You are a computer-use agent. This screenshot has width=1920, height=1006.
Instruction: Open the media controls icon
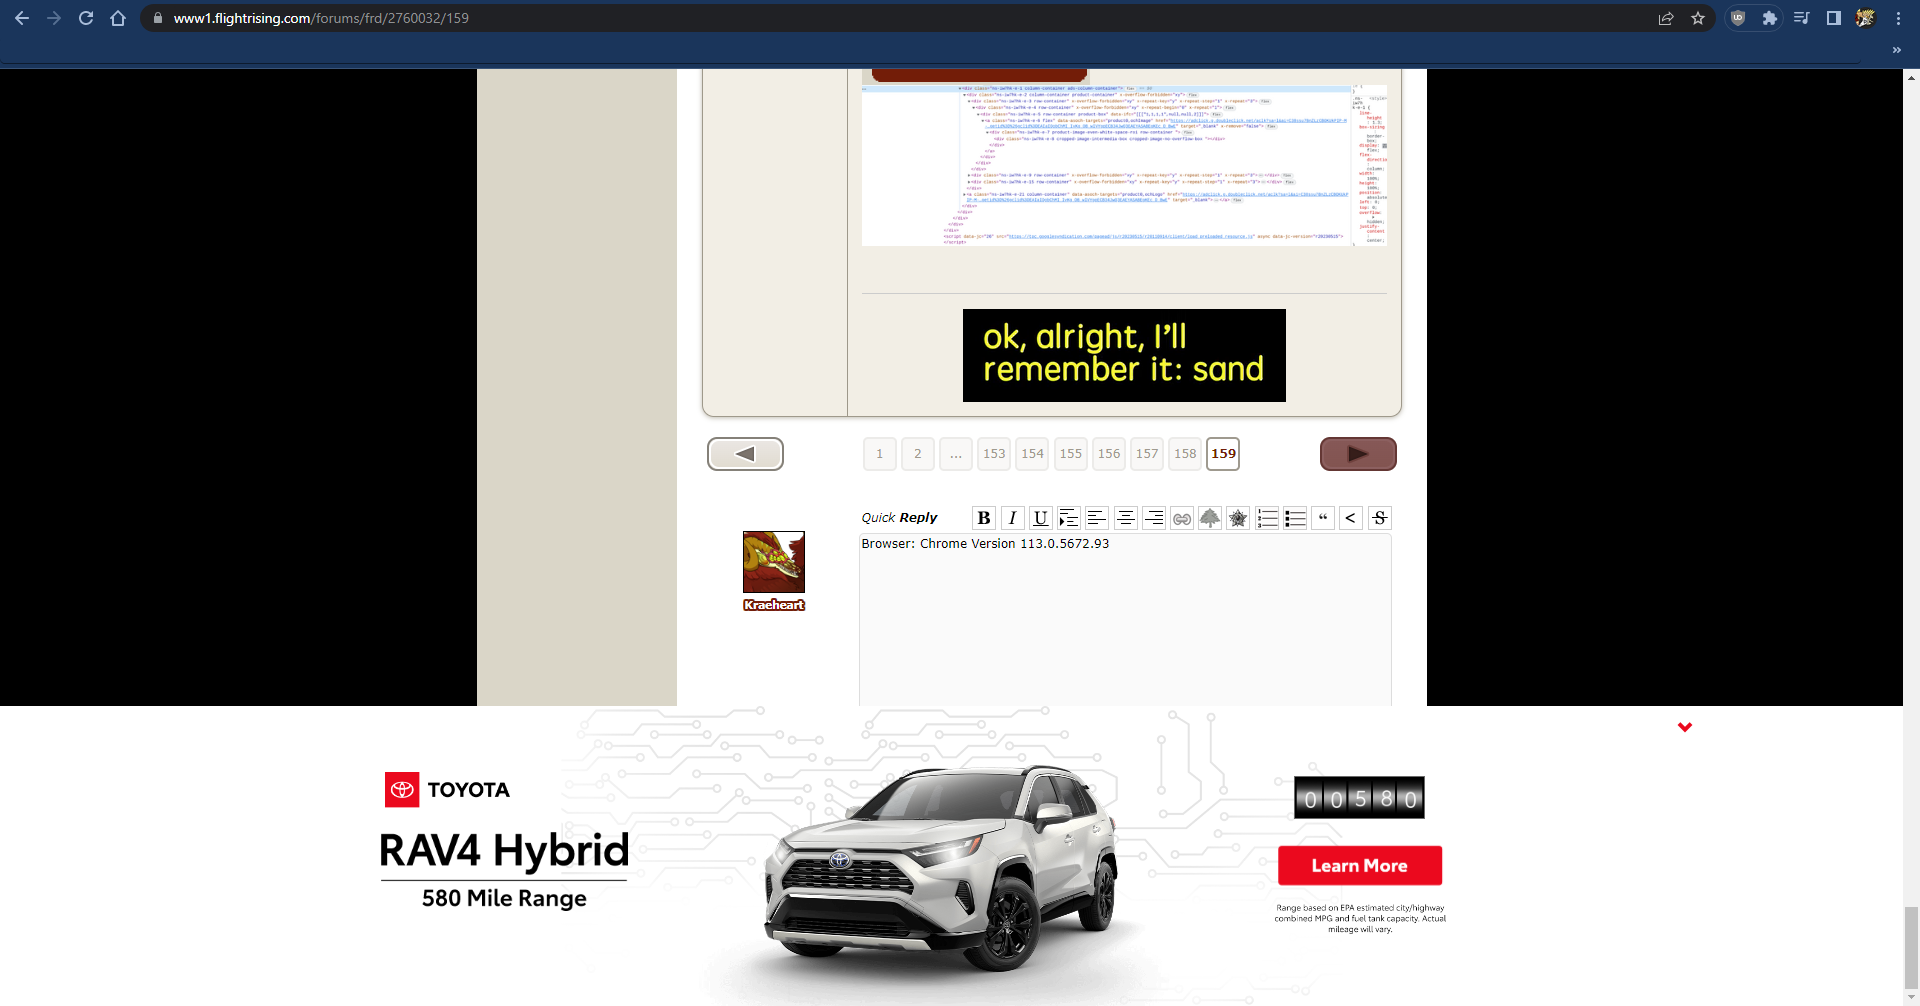(x=1802, y=18)
